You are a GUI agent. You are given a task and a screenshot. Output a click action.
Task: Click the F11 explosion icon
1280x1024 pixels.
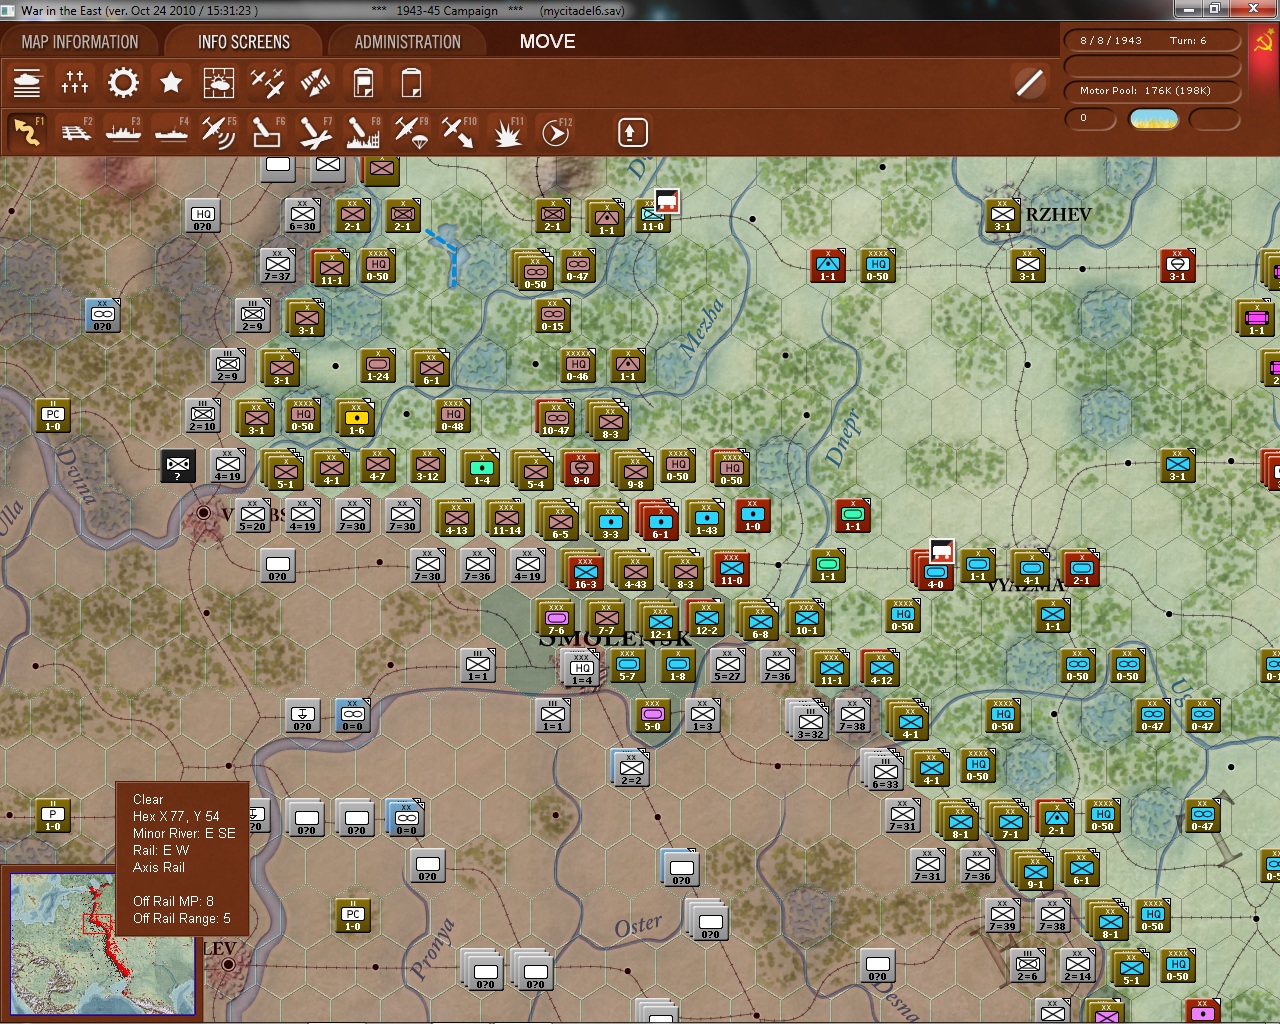point(507,132)
